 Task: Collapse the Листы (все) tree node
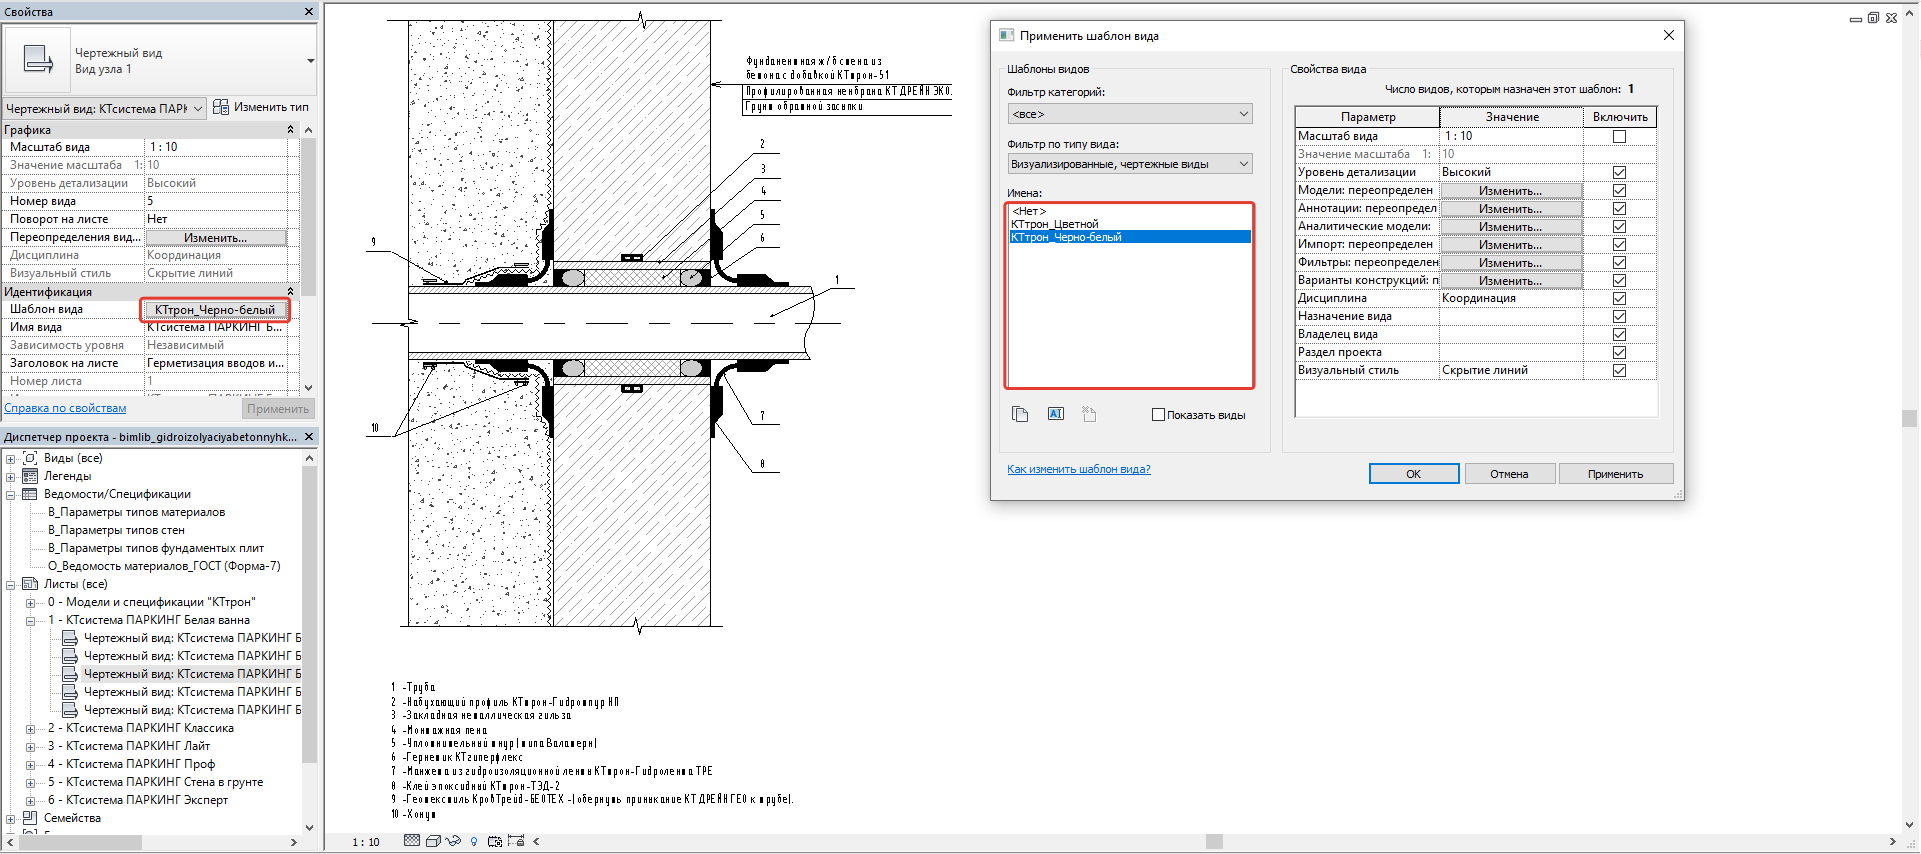[x=11, y=584]
